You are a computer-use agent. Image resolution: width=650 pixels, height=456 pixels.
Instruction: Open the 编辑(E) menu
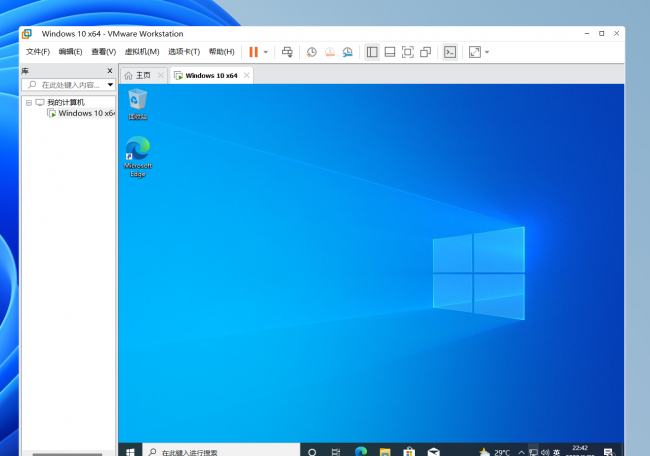(x=70, y=52)
